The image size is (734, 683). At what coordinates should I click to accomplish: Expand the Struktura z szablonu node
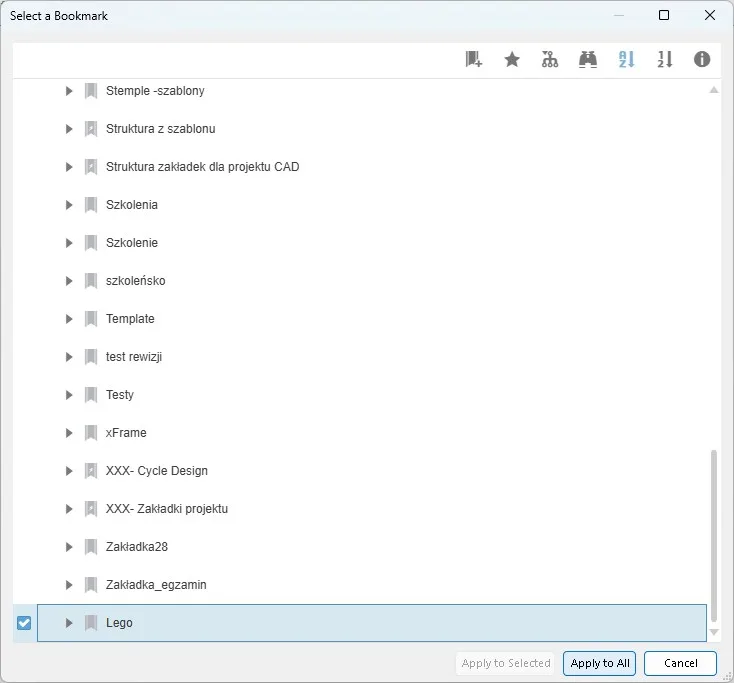point(69,129)
